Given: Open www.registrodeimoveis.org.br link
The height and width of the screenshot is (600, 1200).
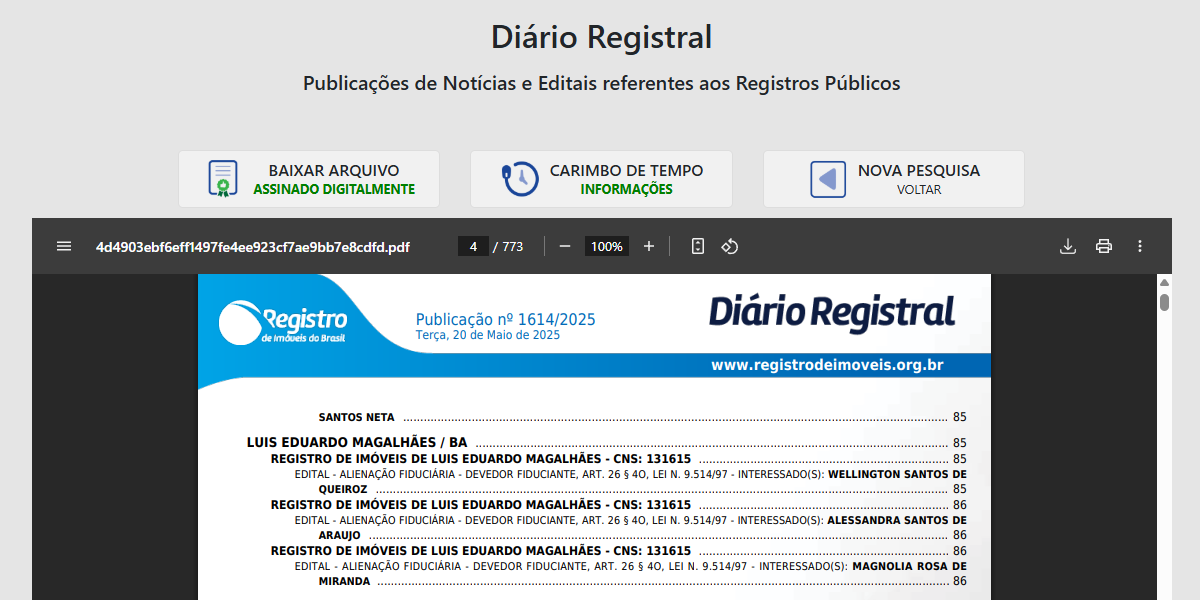Looking at the screenshot, I should pos(827,365).
